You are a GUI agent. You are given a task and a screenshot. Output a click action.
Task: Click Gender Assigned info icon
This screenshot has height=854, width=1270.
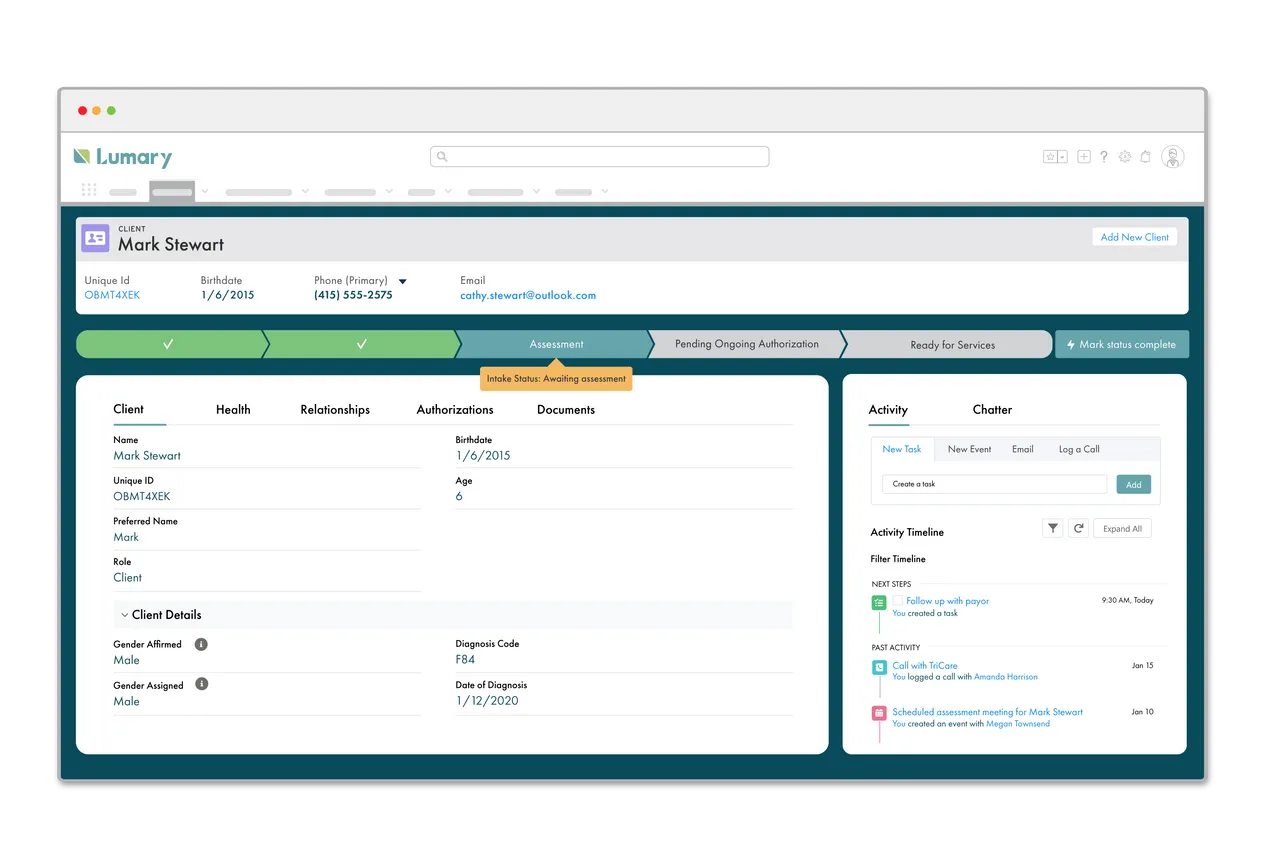pos(202,684)
